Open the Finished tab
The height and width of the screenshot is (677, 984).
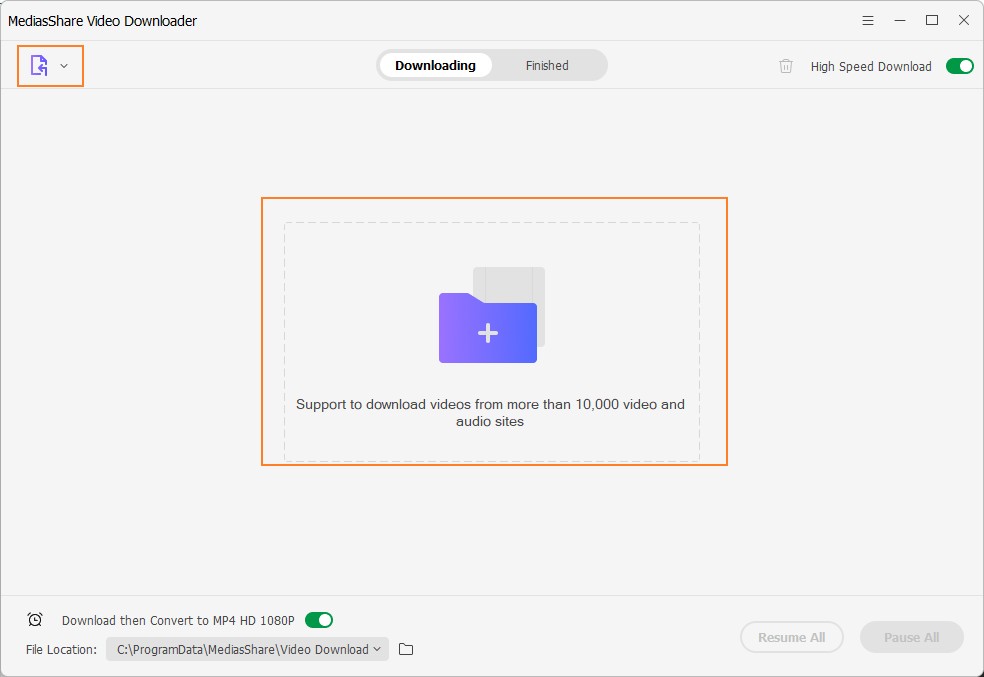tap(547, 66)
